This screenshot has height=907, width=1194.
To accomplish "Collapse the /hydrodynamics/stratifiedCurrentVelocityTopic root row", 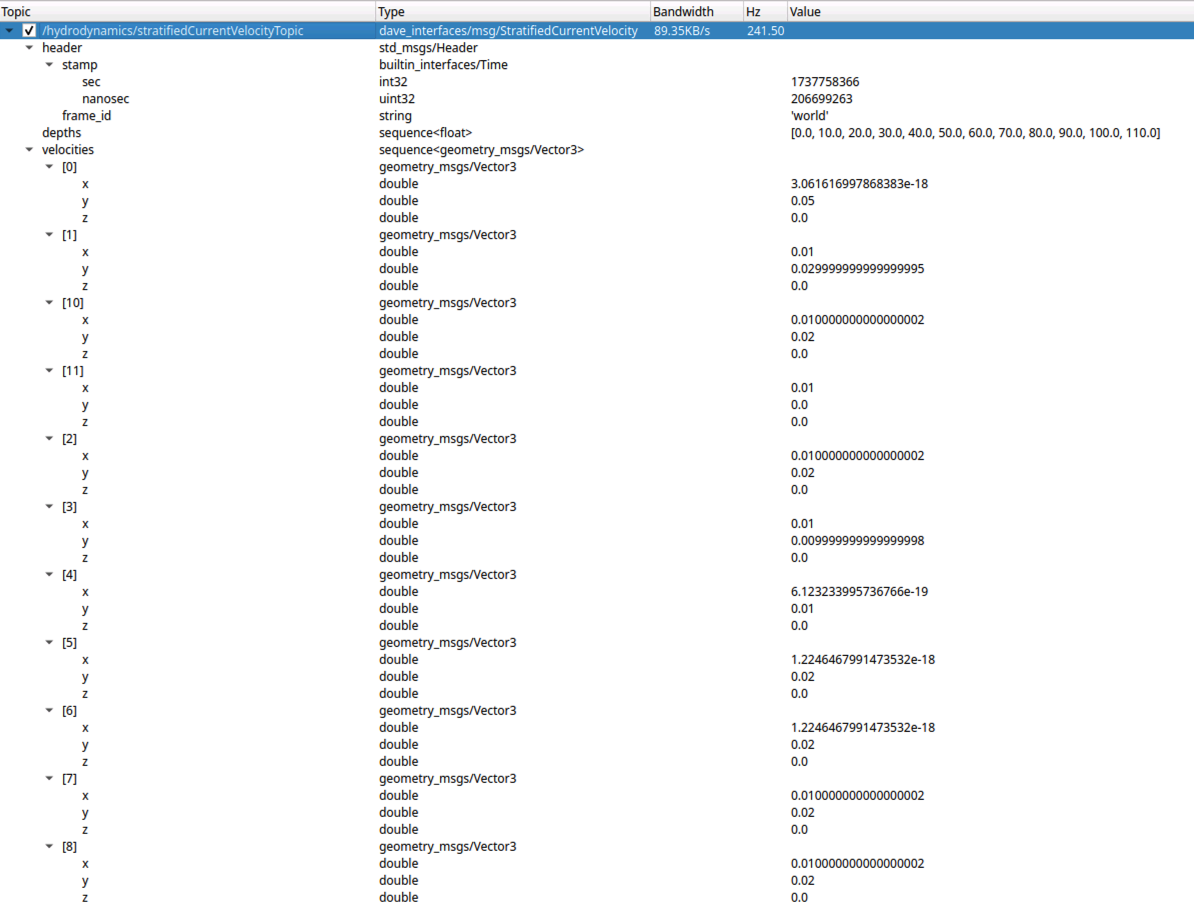I will 9,30.
